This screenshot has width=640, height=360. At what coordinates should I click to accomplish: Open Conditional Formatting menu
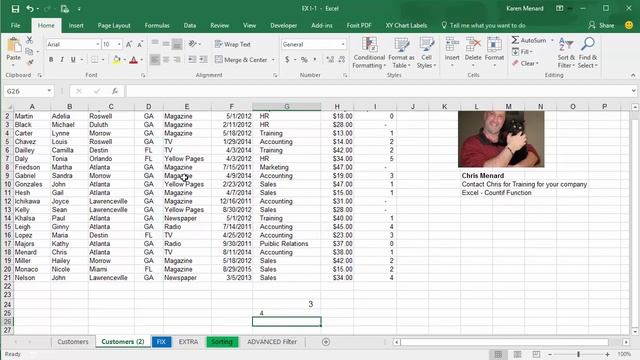(369, 53)
